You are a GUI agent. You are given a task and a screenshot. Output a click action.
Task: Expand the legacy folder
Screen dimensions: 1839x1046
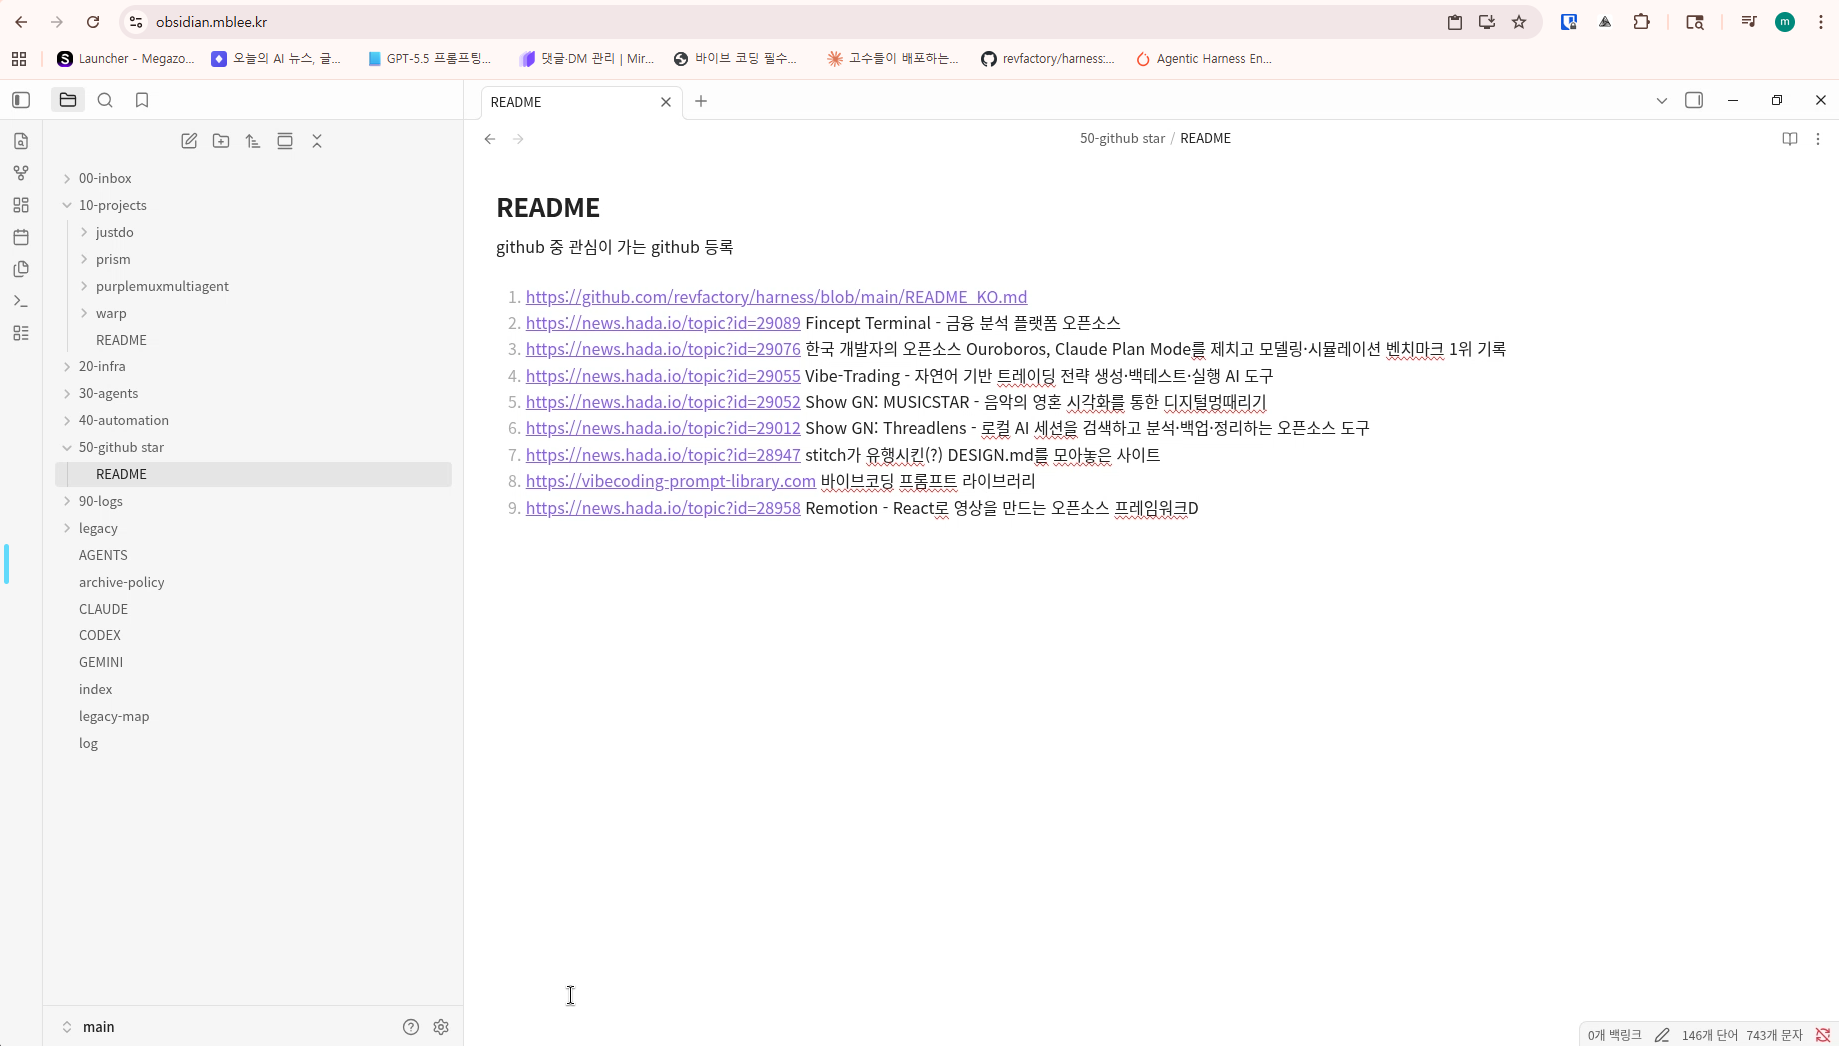point(67,528)
